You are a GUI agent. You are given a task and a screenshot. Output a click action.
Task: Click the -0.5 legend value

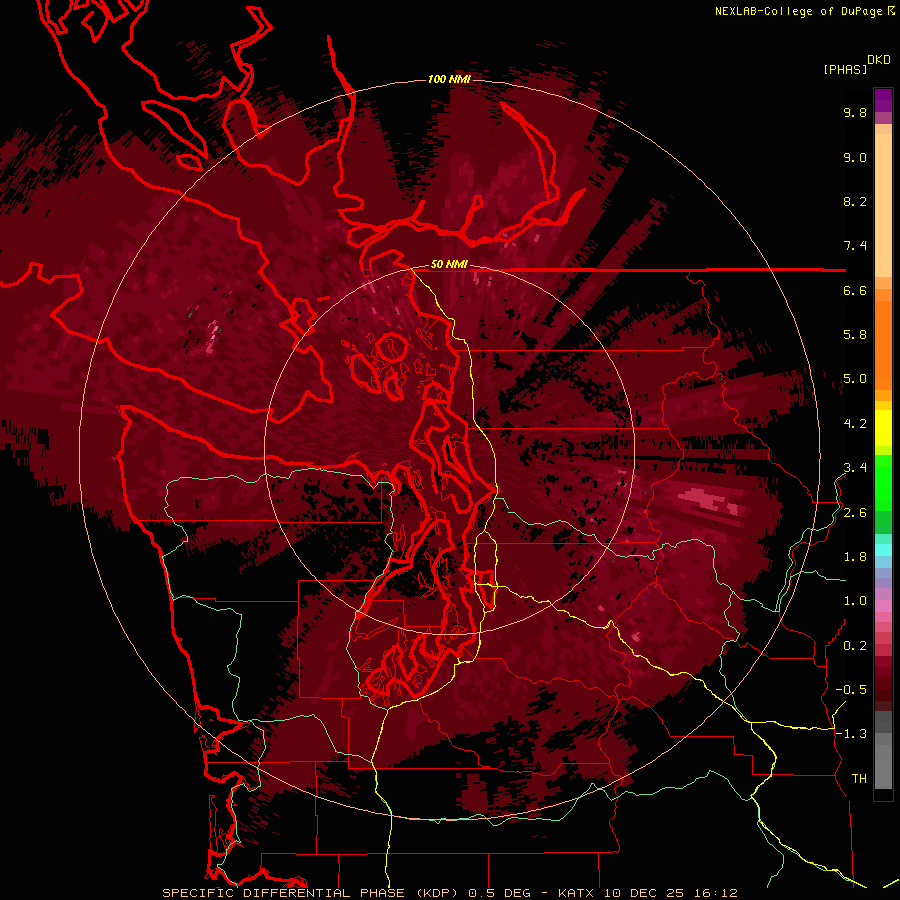pyautogui.click(x=851, y=690)
